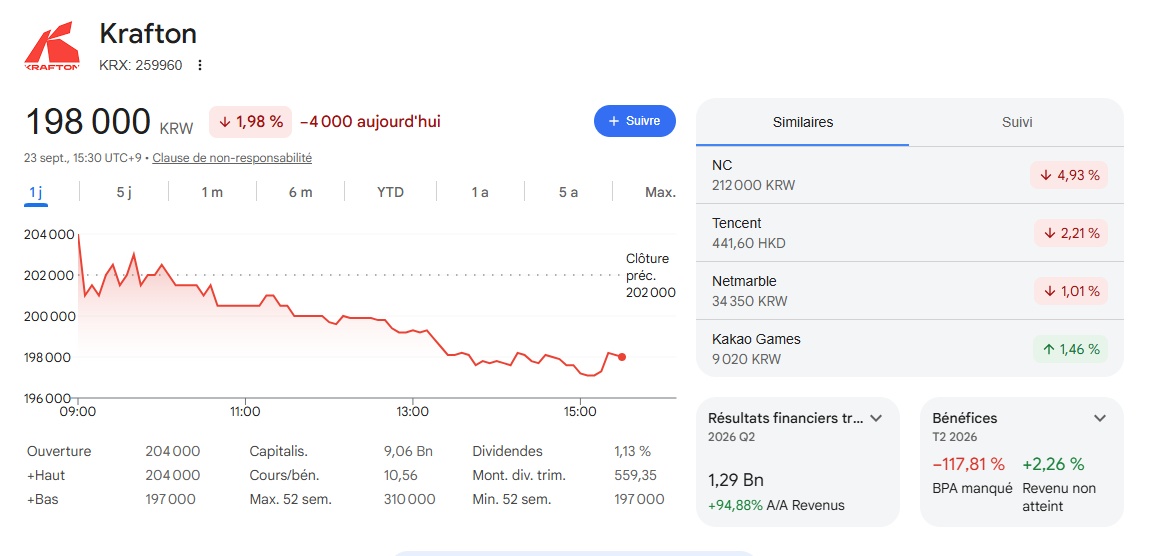Screen dimensions: 1165x556
Task: Open the Kakao Games stock row
Action: click(909, 349)
